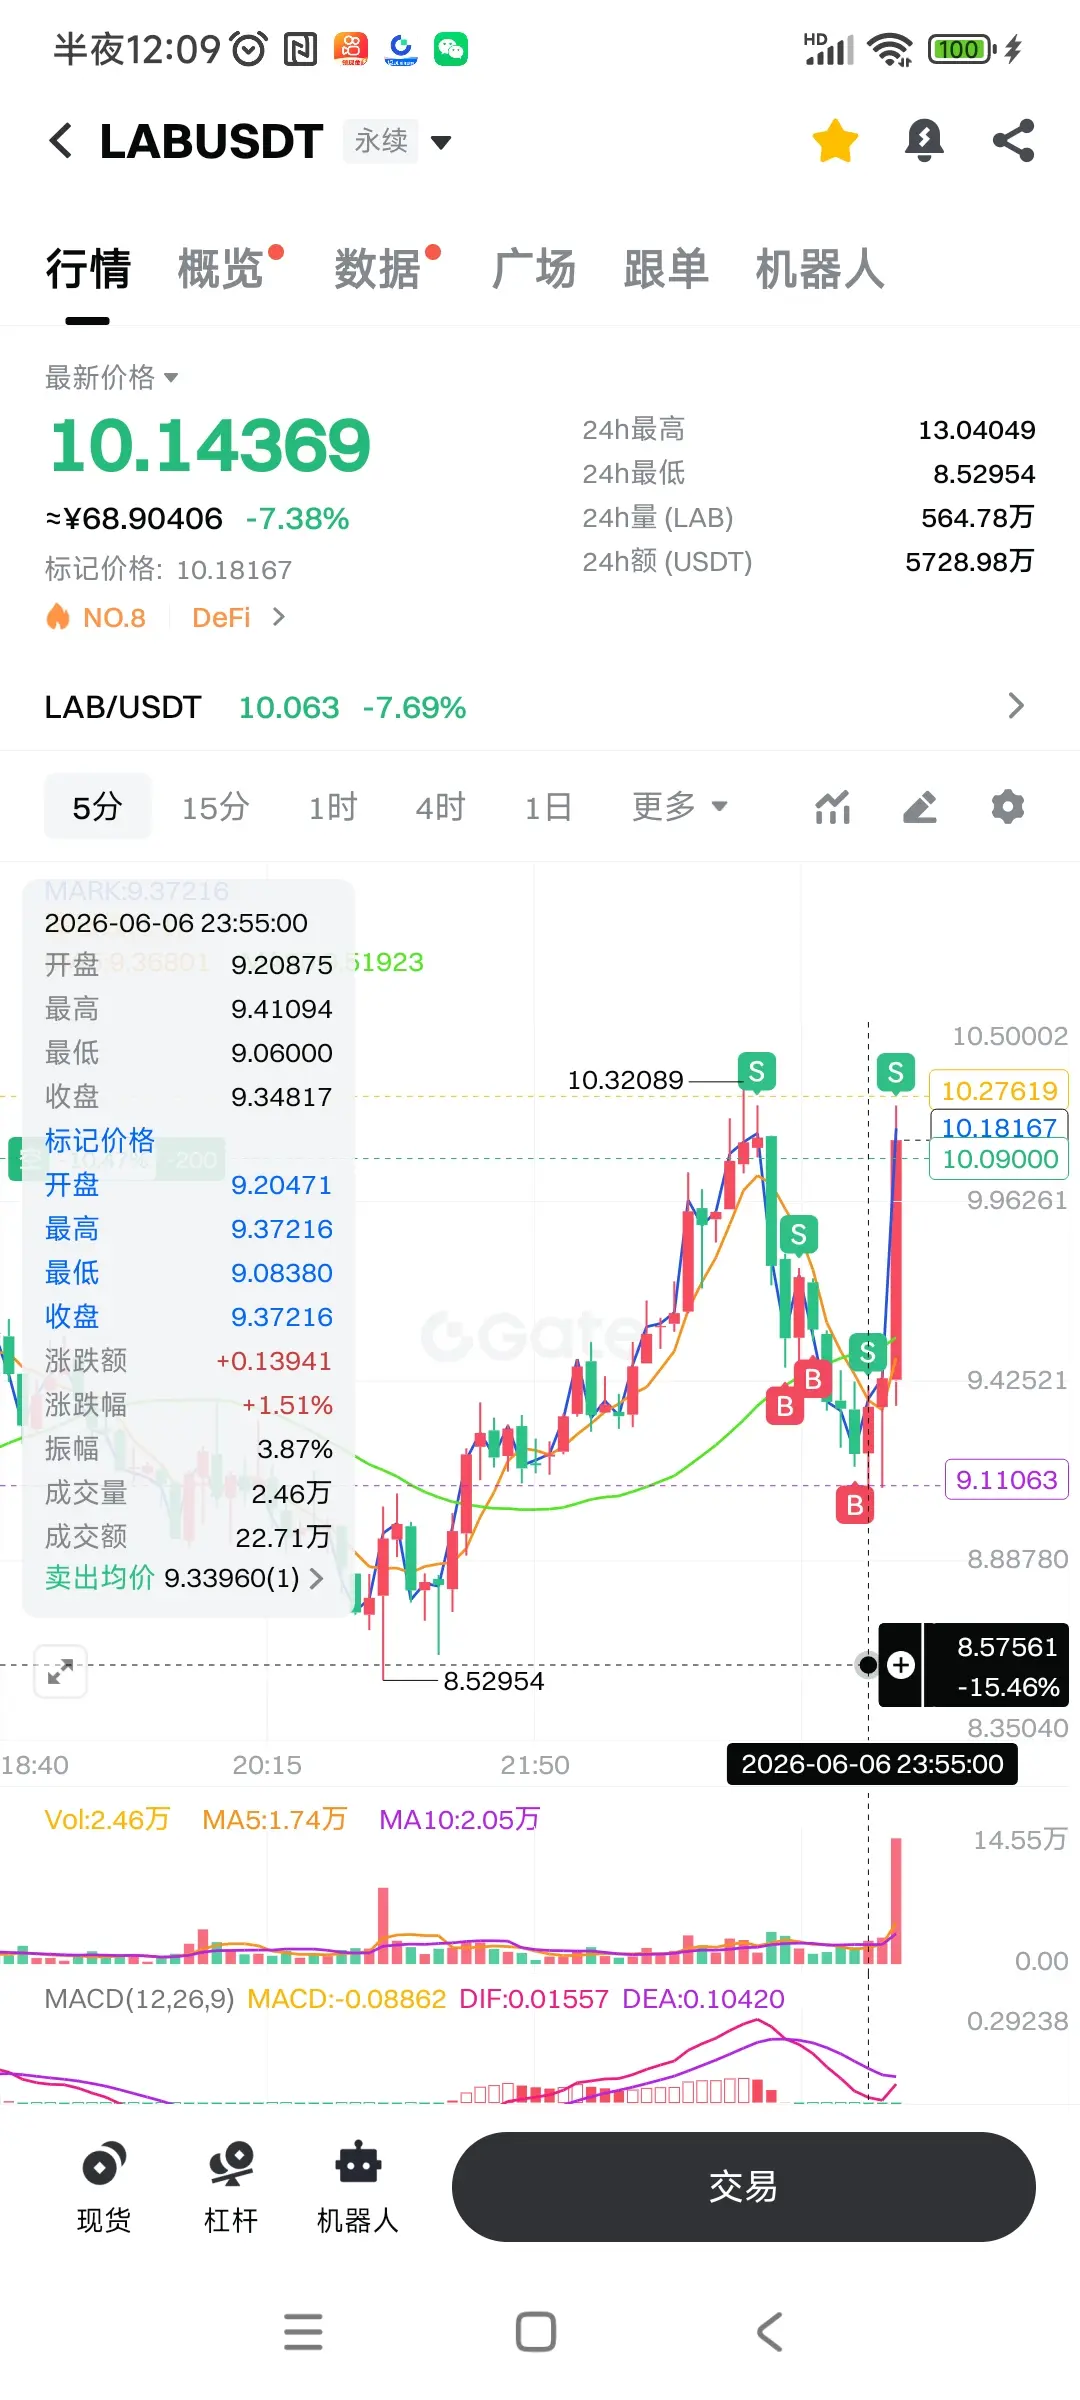
Task: Select the 1时 timeframe
Action: tap(333, 807)
